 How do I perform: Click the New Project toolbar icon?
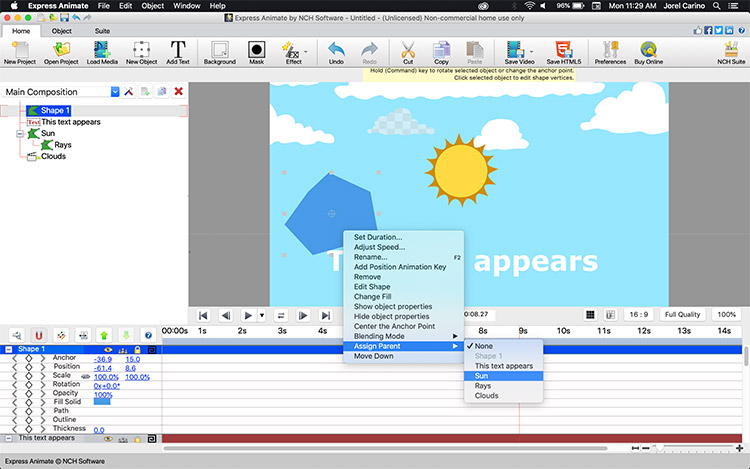20,53
